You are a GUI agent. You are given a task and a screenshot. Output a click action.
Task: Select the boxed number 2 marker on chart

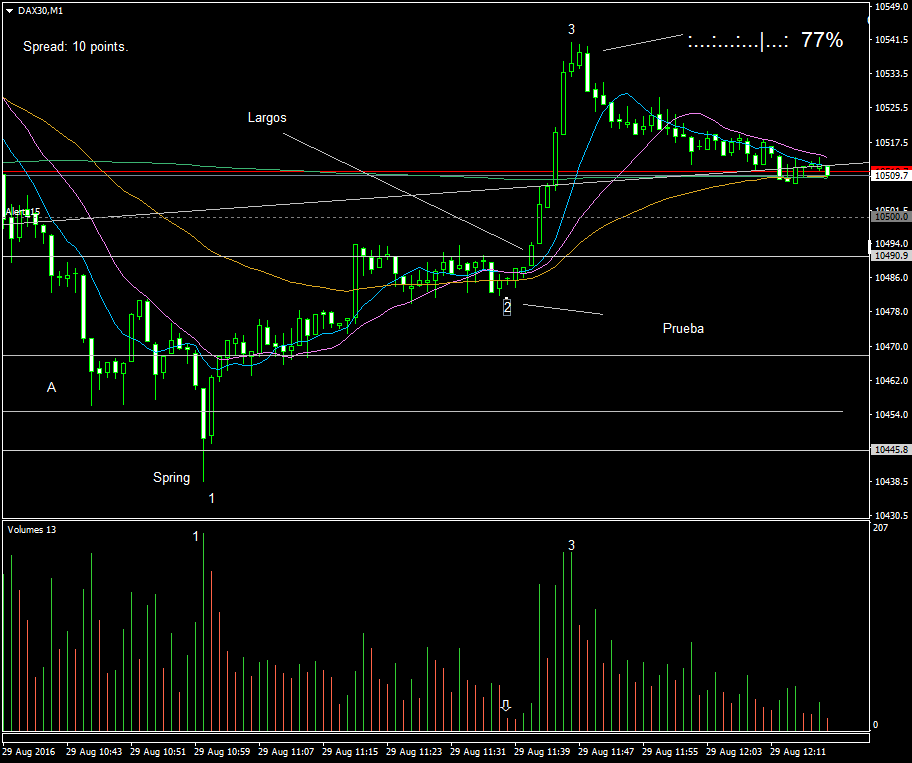[x=506, y=307]
